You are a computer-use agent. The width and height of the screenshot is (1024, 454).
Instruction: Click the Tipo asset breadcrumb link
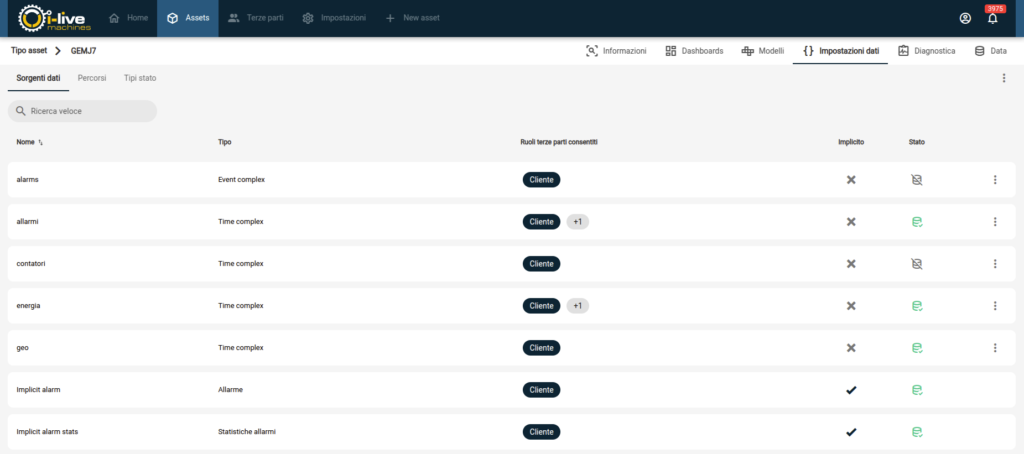point(28,50)
